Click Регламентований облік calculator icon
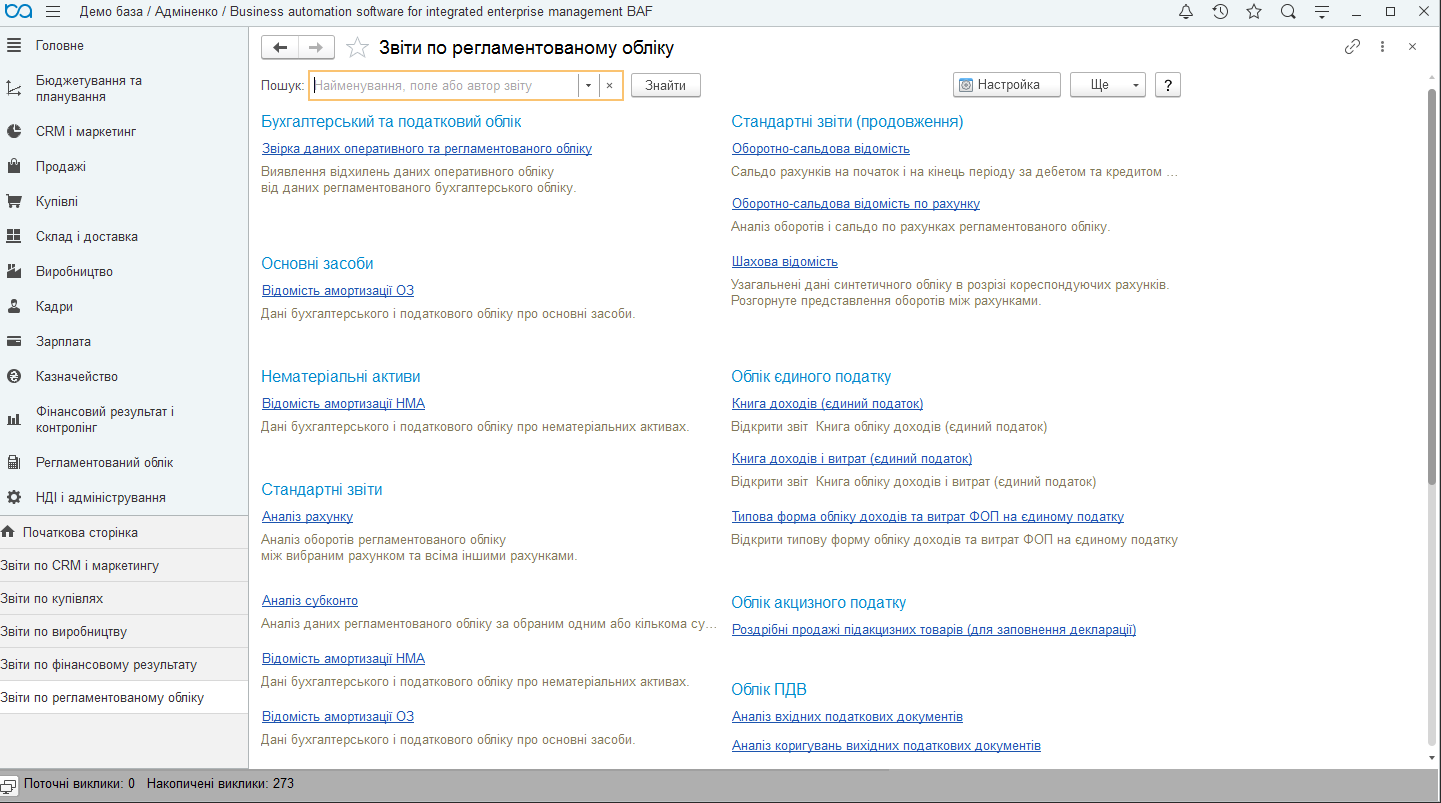The width and height of the screenshot is (1441, 803). [14, 462]
